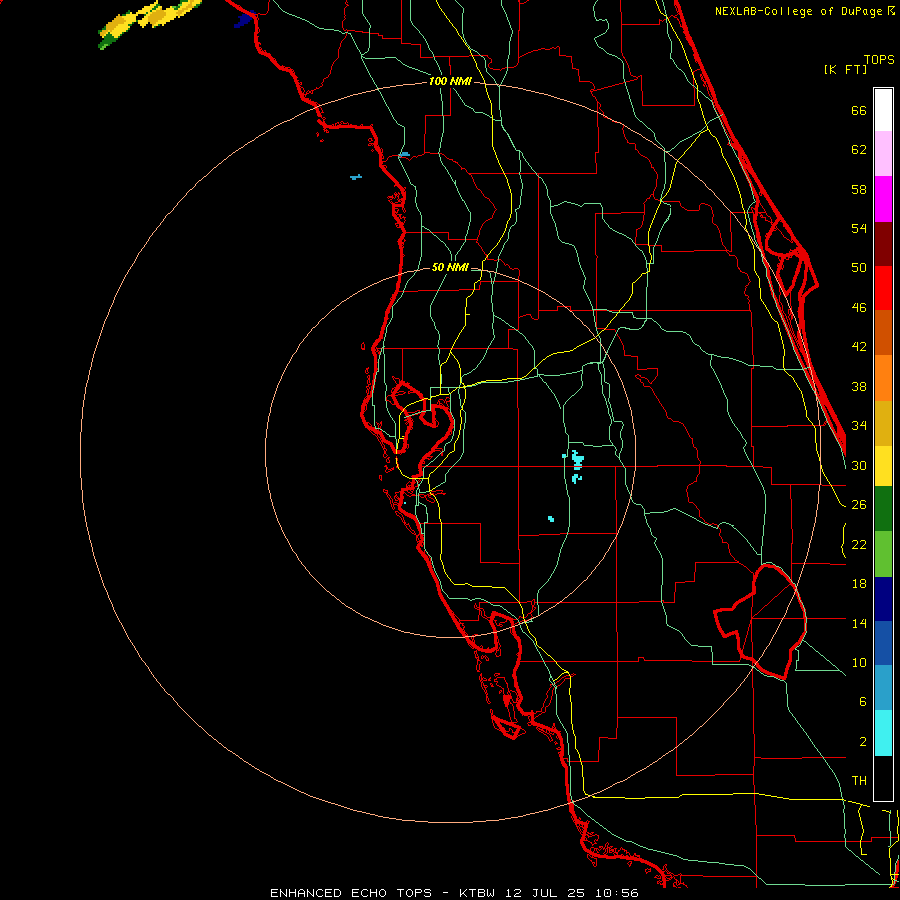
Task: Click the bright red legend swatch
Action: pyautogui.click(x=883, y=288)
